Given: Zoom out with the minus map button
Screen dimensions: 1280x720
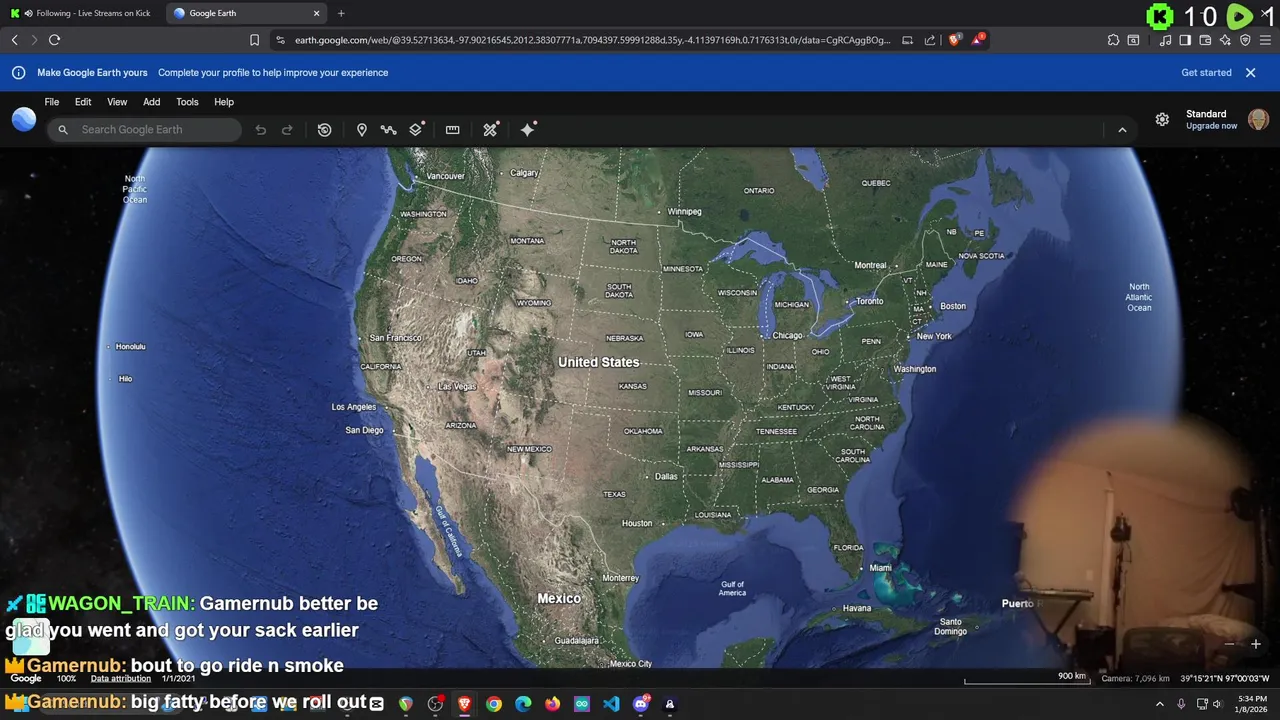Looking at the screenshot, I should (1230, 644).
